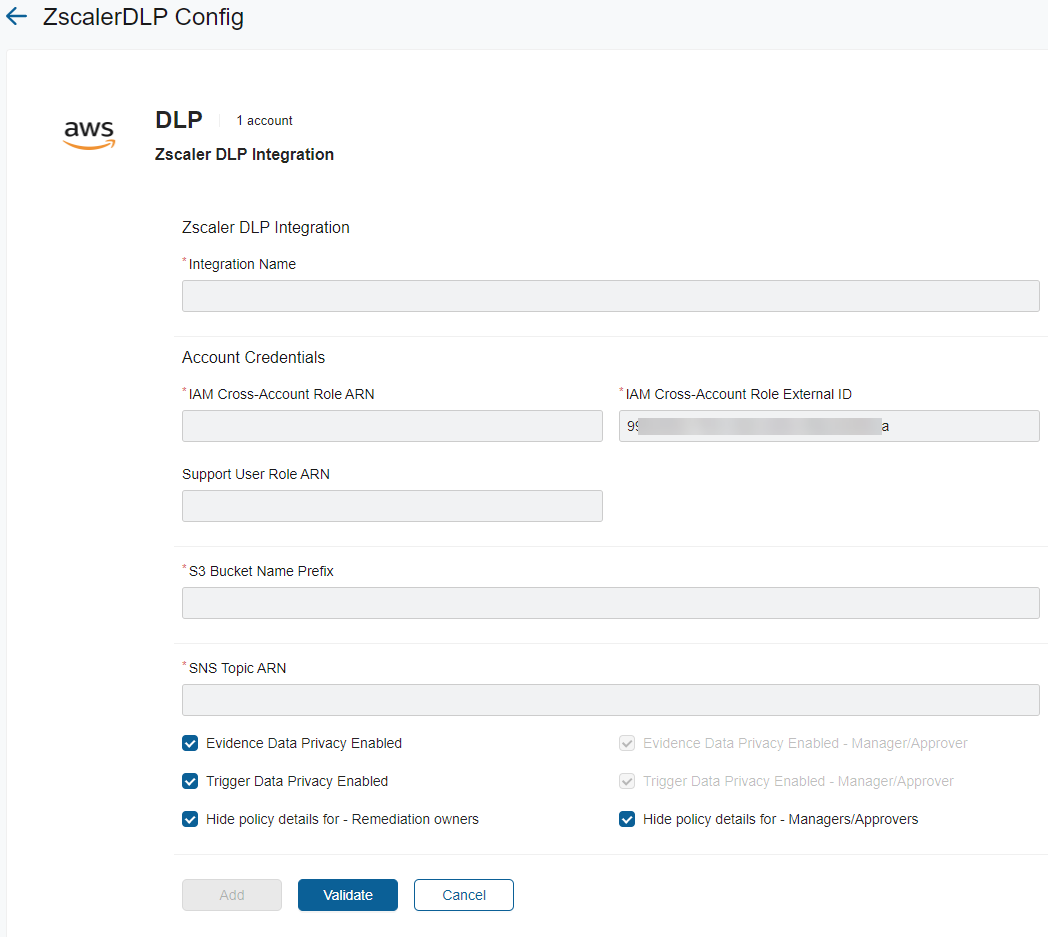Click the Support User Role ARN field
1048x937 pixels.
click(391, 506)
